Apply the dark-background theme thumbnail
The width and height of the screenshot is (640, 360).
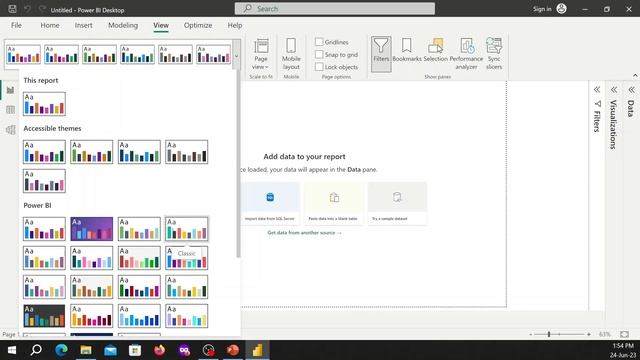(x=44, y=316)
